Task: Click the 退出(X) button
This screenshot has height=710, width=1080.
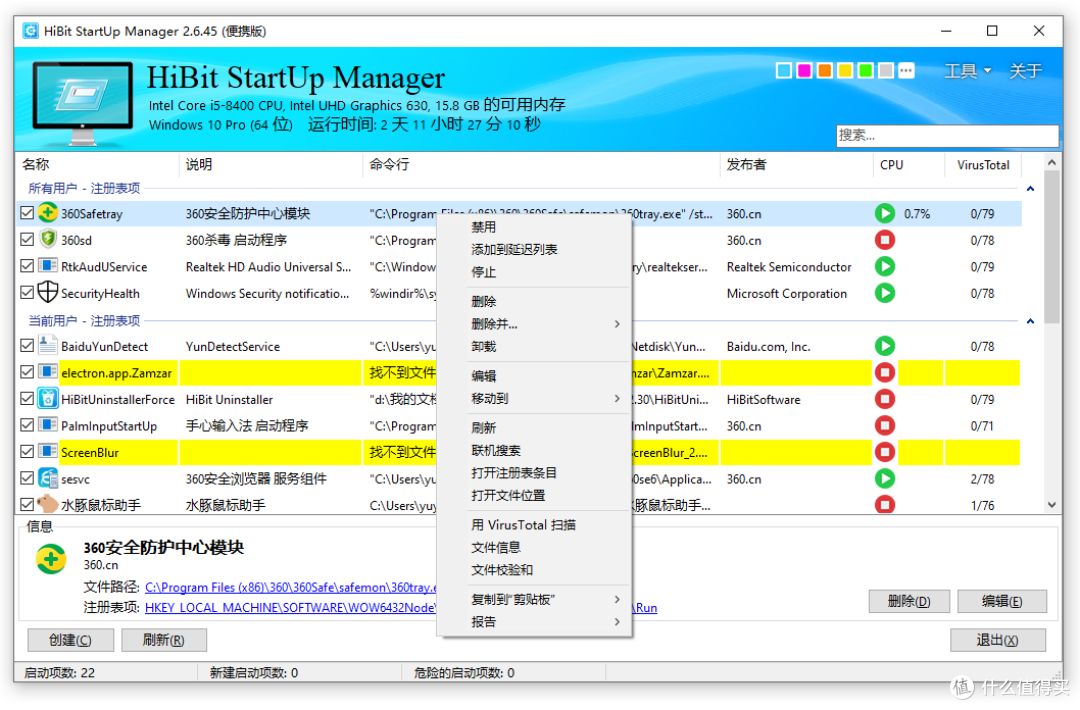Action: coord(998,640)
